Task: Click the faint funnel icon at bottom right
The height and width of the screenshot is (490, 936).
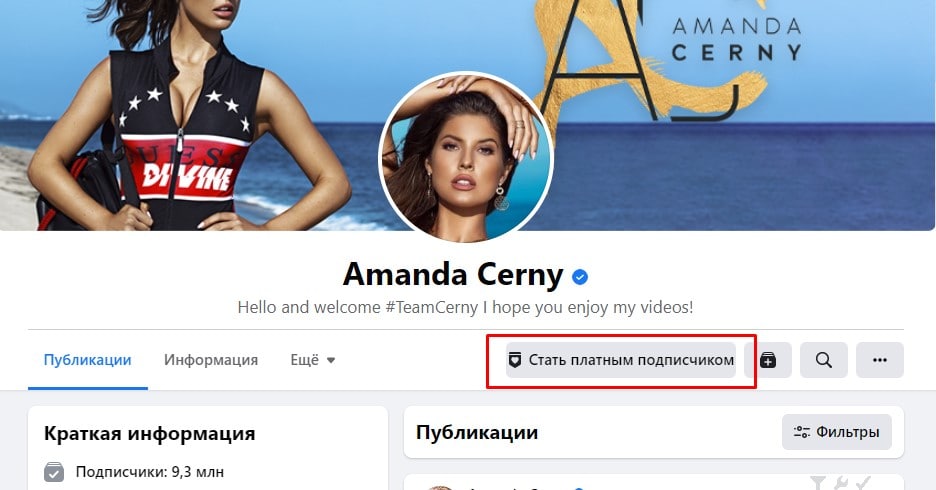Action: (818, 482)
